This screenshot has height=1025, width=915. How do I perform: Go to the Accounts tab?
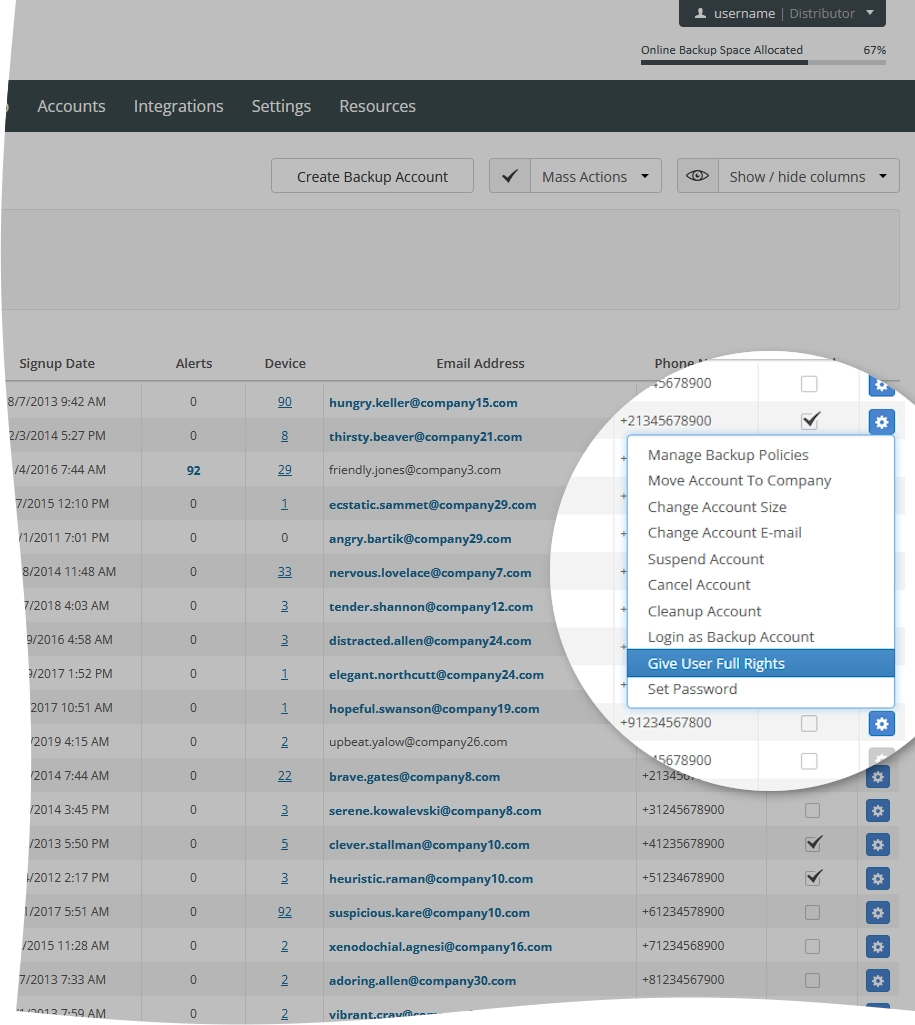click(x=71, y=106)
